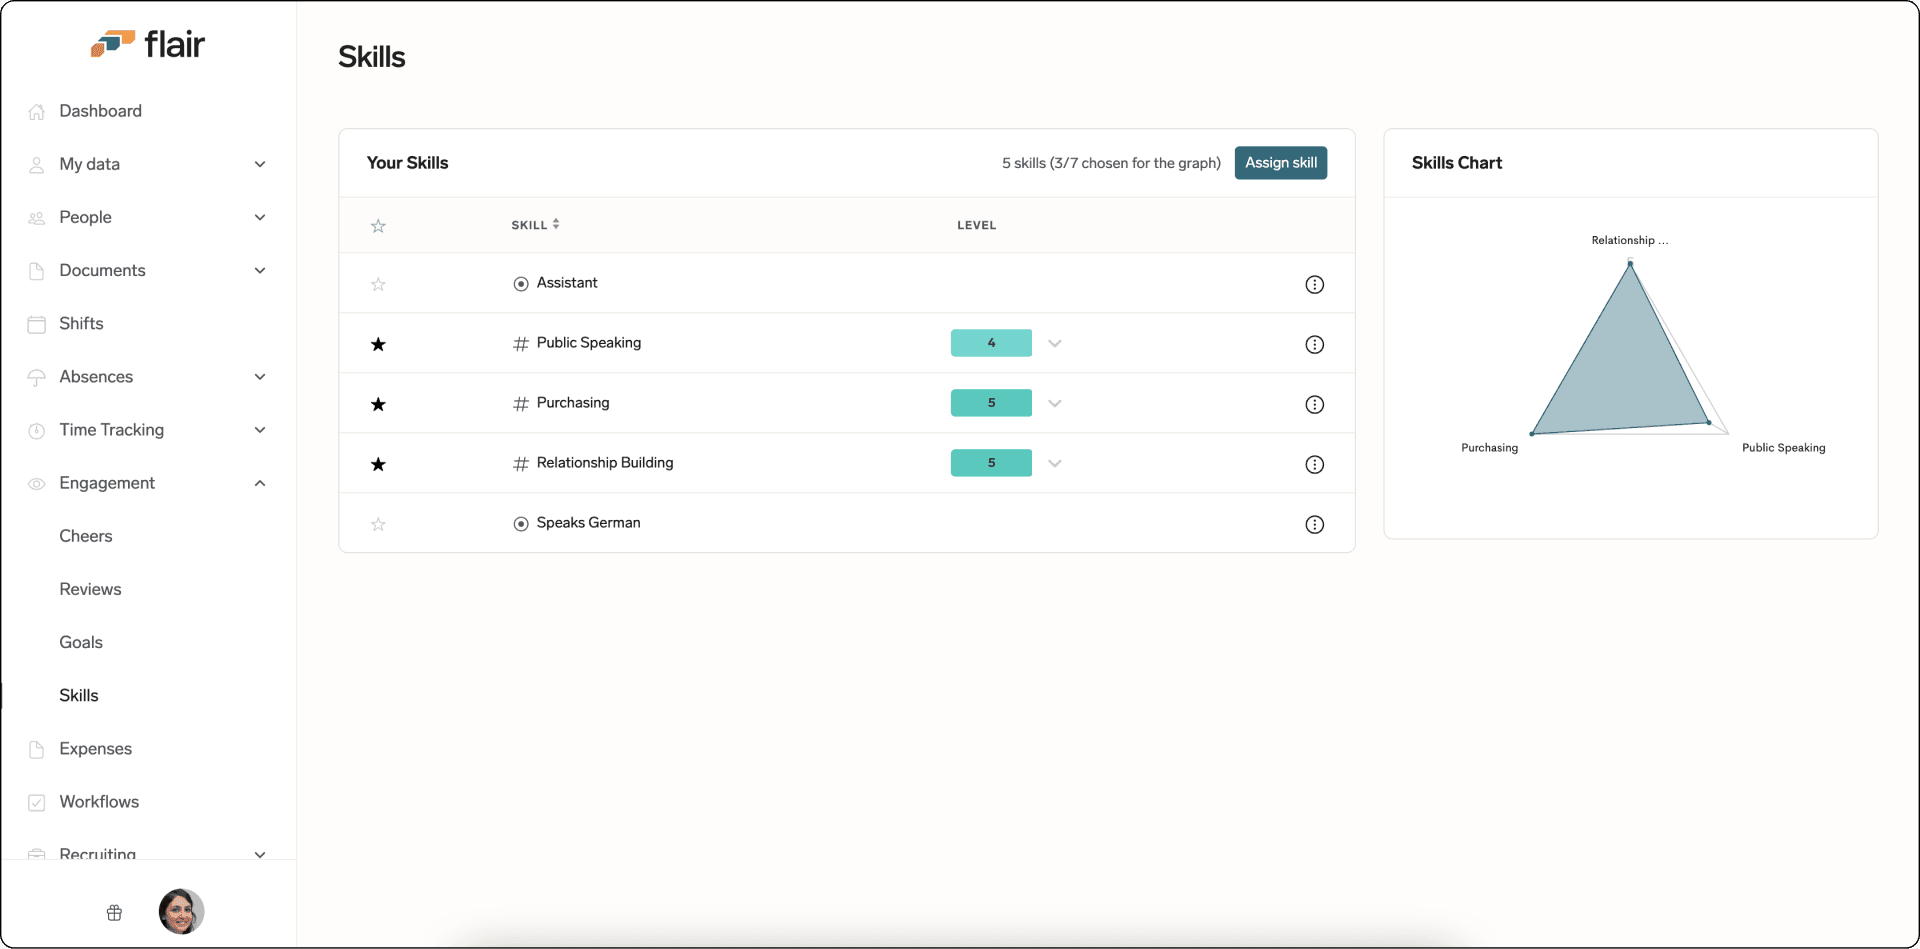Viewport: 1920px width, 949px height.
Task: Sort table by Skill column arrows
Action: [x=556, y=224]
